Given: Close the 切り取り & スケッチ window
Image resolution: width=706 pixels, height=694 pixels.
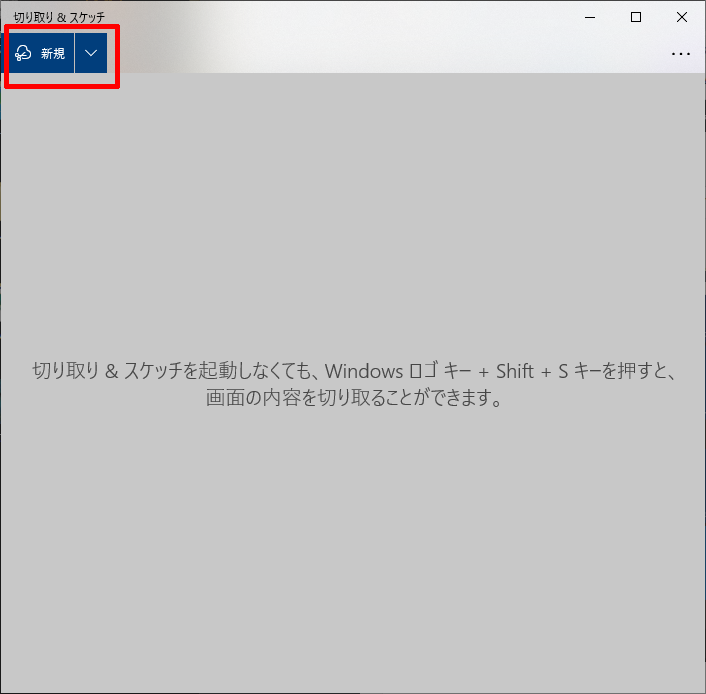Looking at the screenshot, I should pos(682,17).
